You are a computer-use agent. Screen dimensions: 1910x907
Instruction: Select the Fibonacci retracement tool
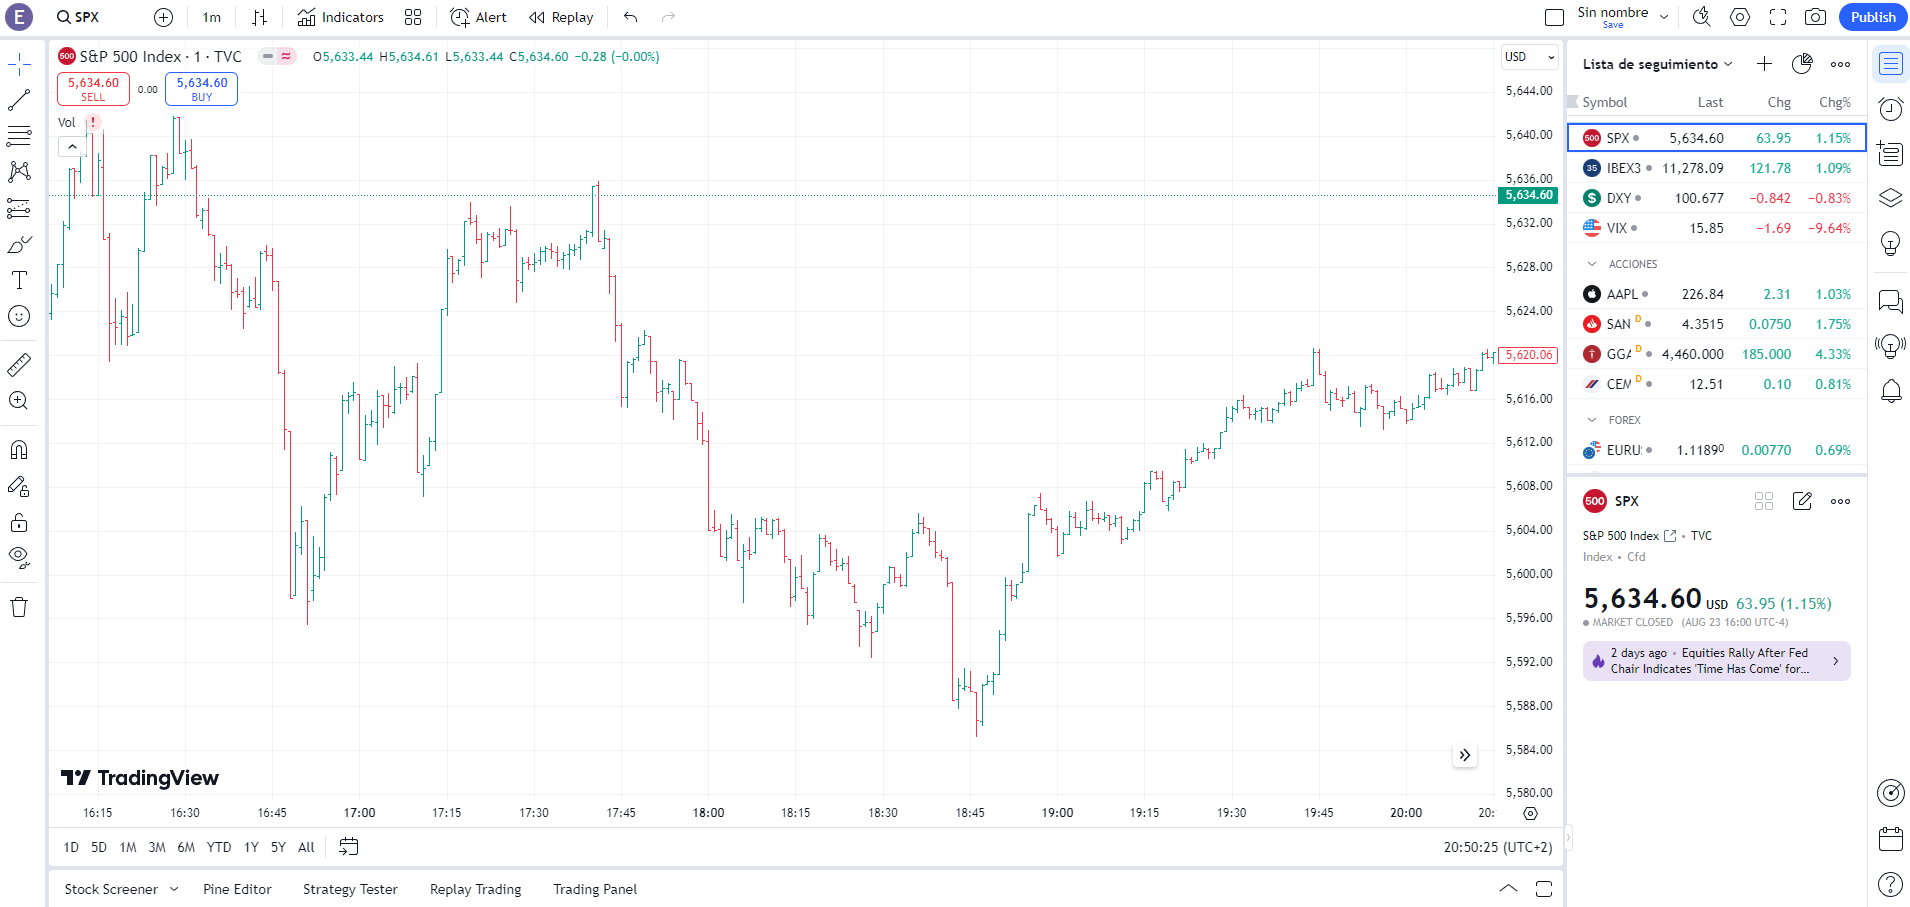click(x=19, y=136)
